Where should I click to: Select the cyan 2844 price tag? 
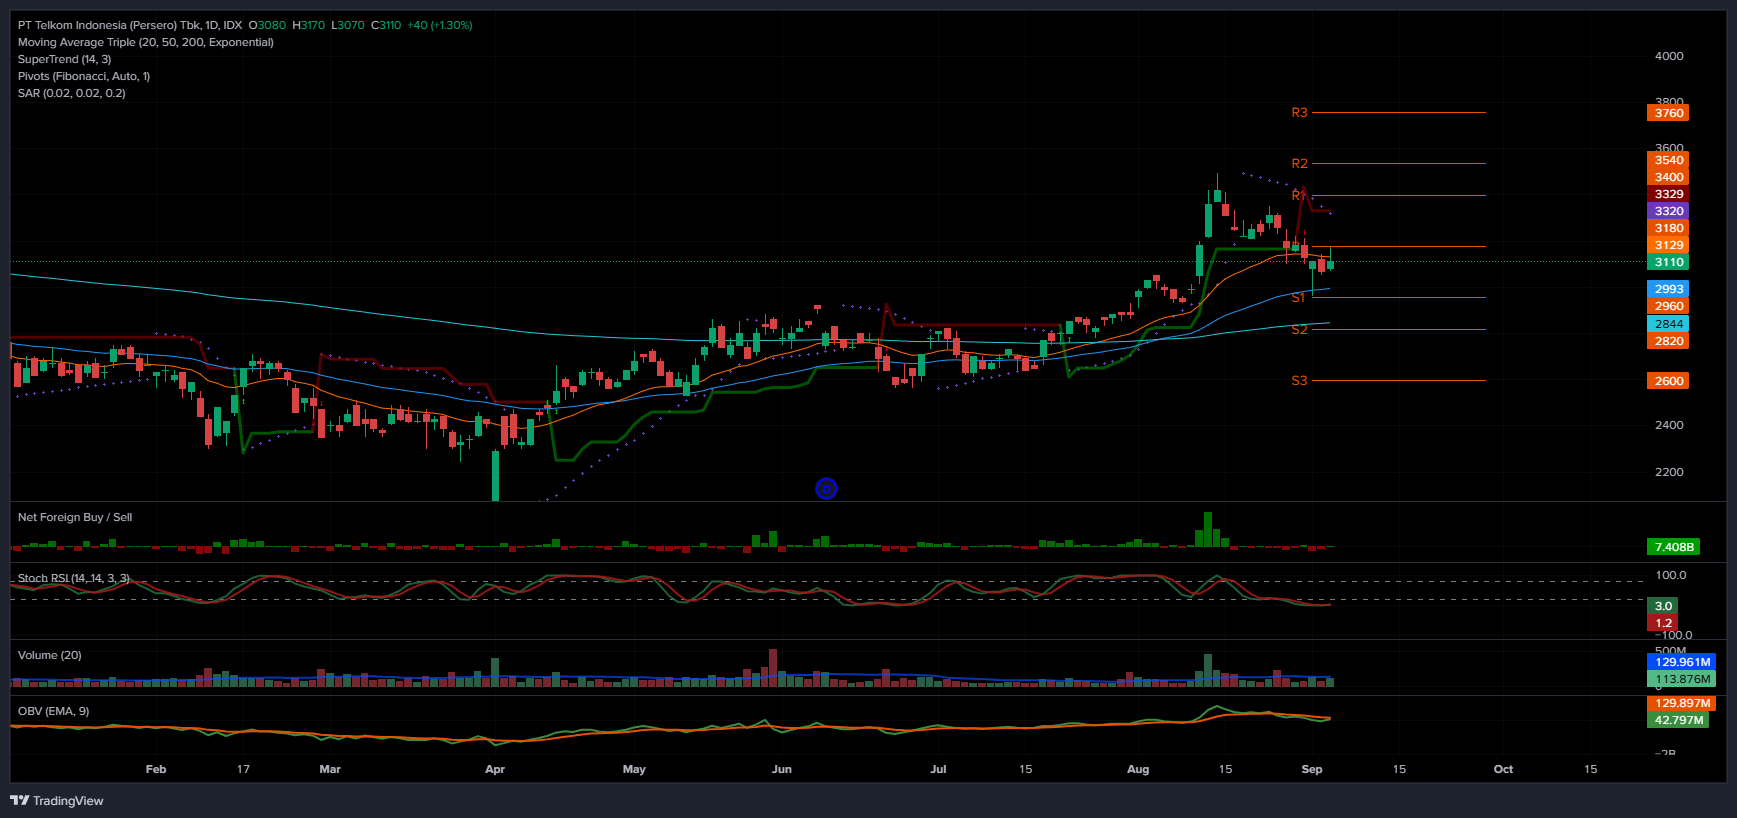tap(1668, 324)
